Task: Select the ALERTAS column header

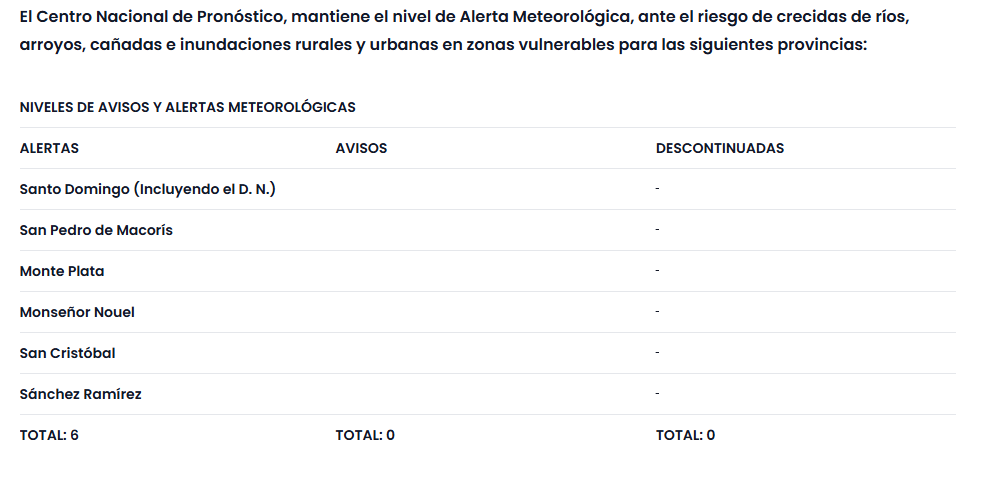Action: [x=49, y=148]
